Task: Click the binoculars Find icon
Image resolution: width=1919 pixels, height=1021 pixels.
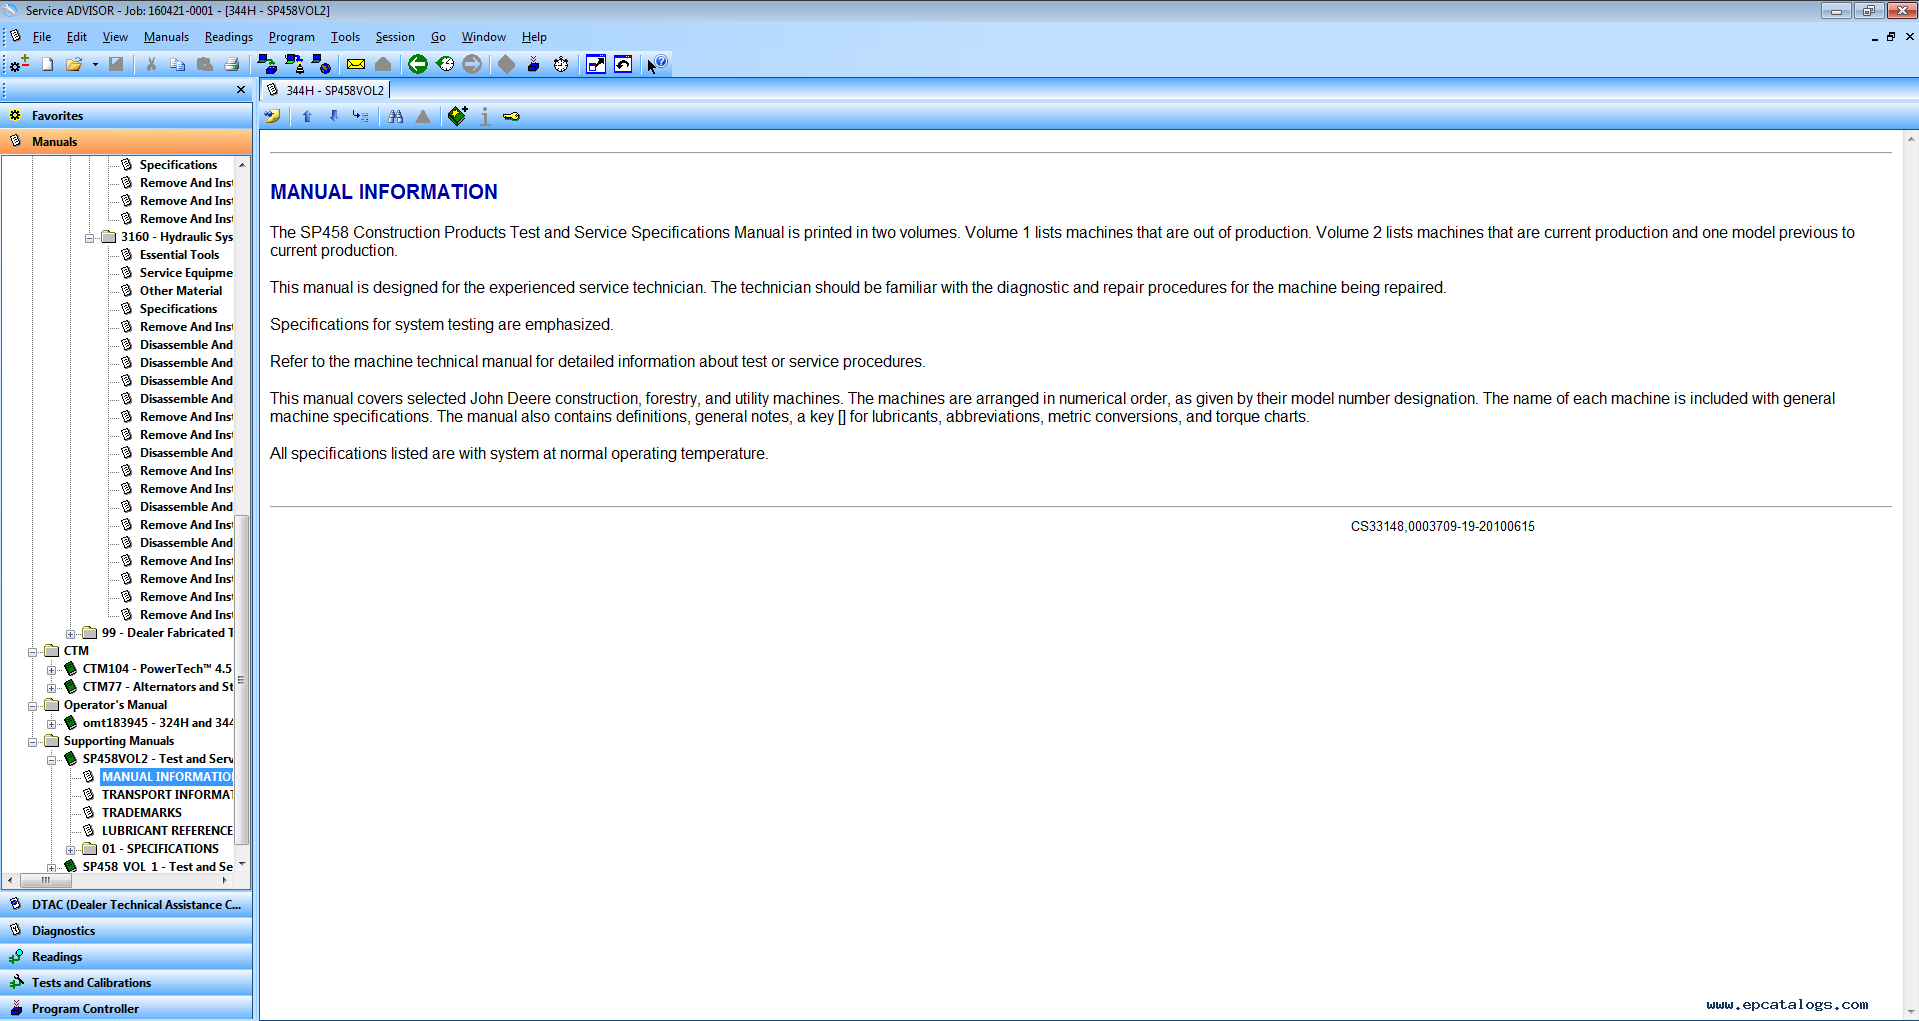Action: tap(396, 117)
